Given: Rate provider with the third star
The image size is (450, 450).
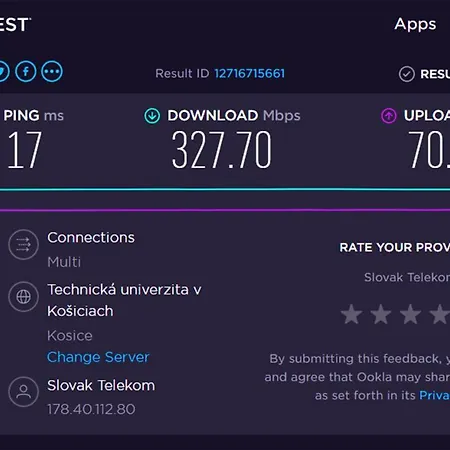Looking at the screenshot, I should click(410, 314).
